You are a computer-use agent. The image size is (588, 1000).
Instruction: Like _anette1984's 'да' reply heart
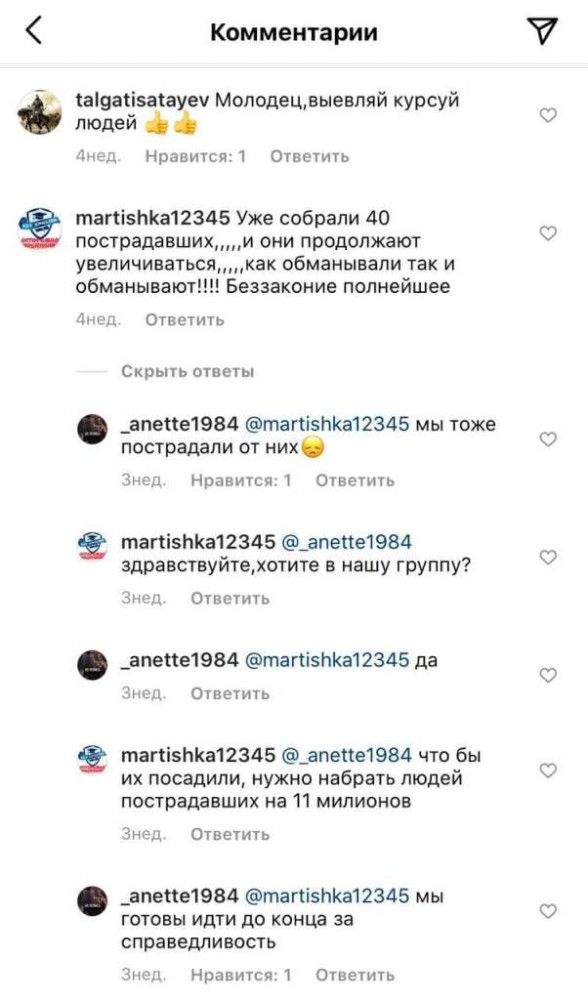[548, 675]
